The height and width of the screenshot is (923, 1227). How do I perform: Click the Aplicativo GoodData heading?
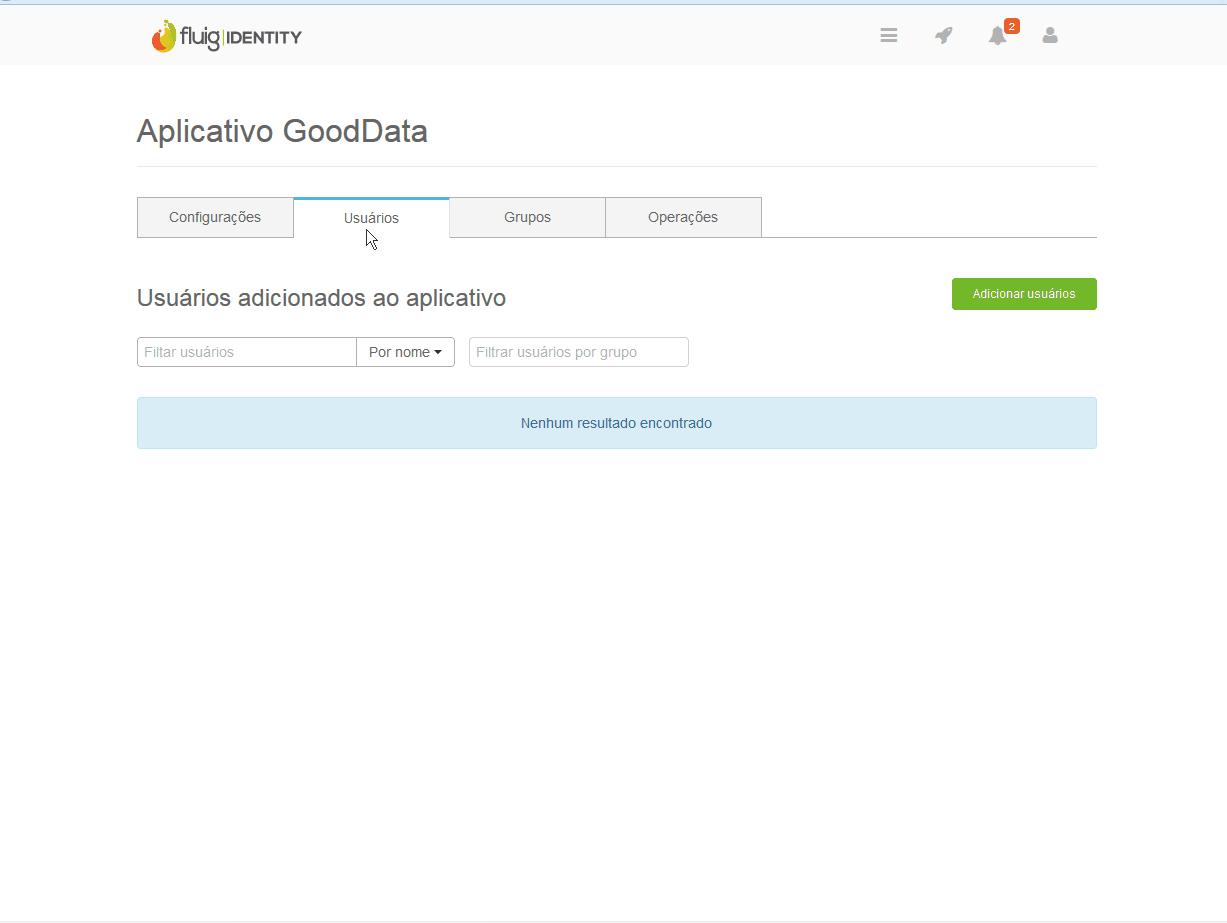(282, 131)
